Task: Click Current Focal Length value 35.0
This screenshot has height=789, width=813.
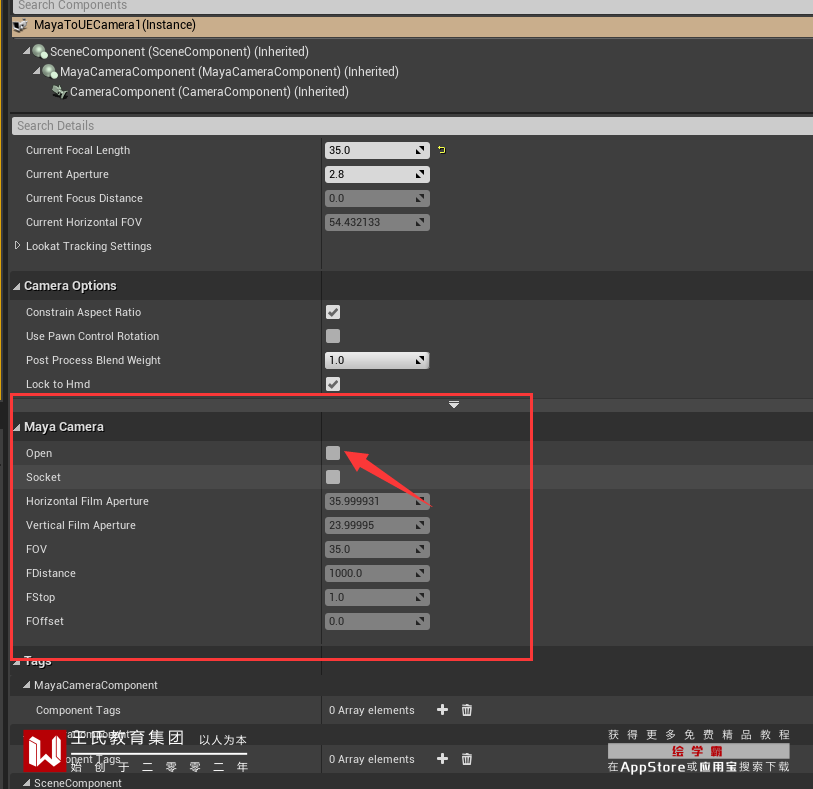Action: coord(377,150)
